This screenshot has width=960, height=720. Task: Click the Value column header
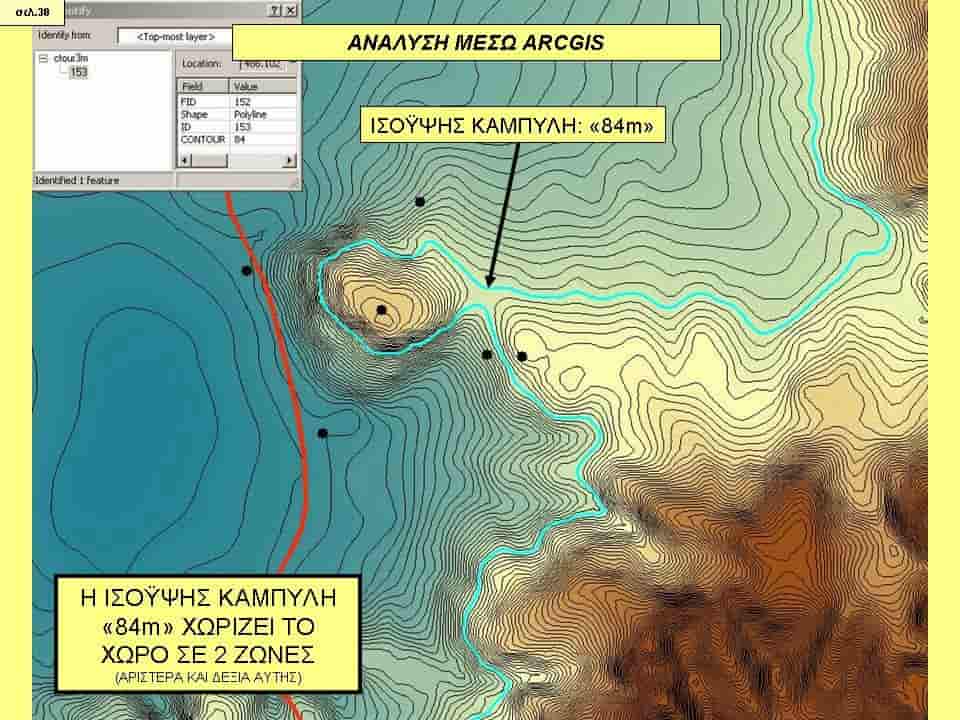(263, 86)
